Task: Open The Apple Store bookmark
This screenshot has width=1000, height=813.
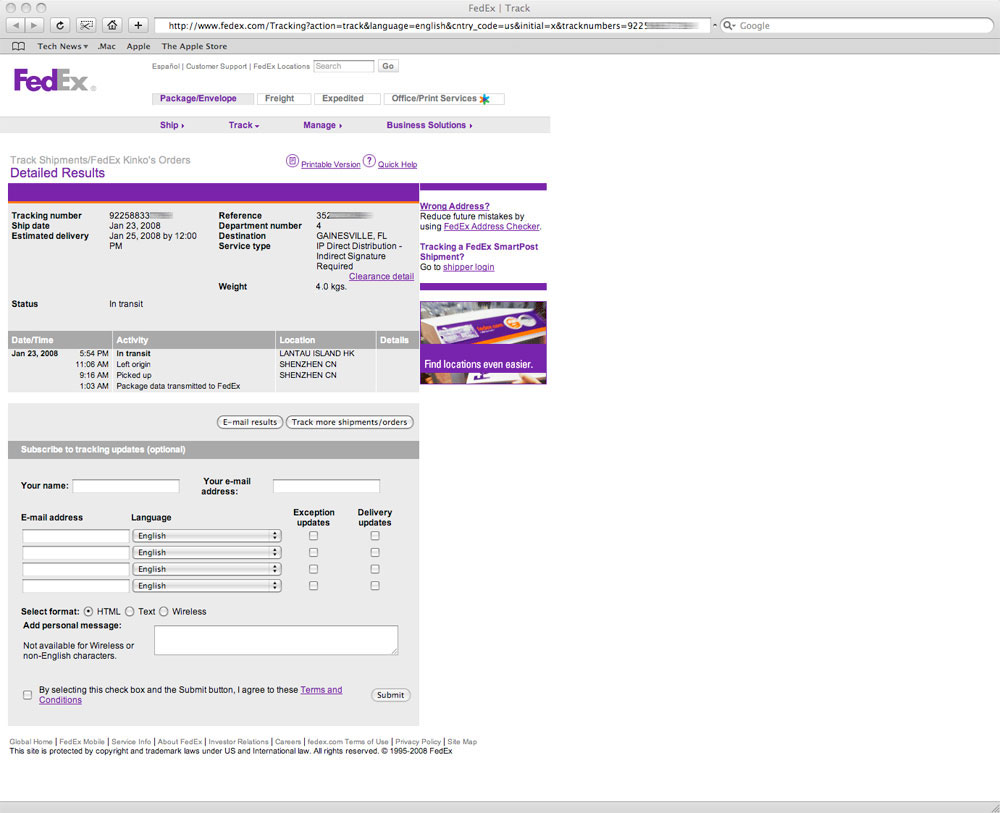Action: (194, 47)
